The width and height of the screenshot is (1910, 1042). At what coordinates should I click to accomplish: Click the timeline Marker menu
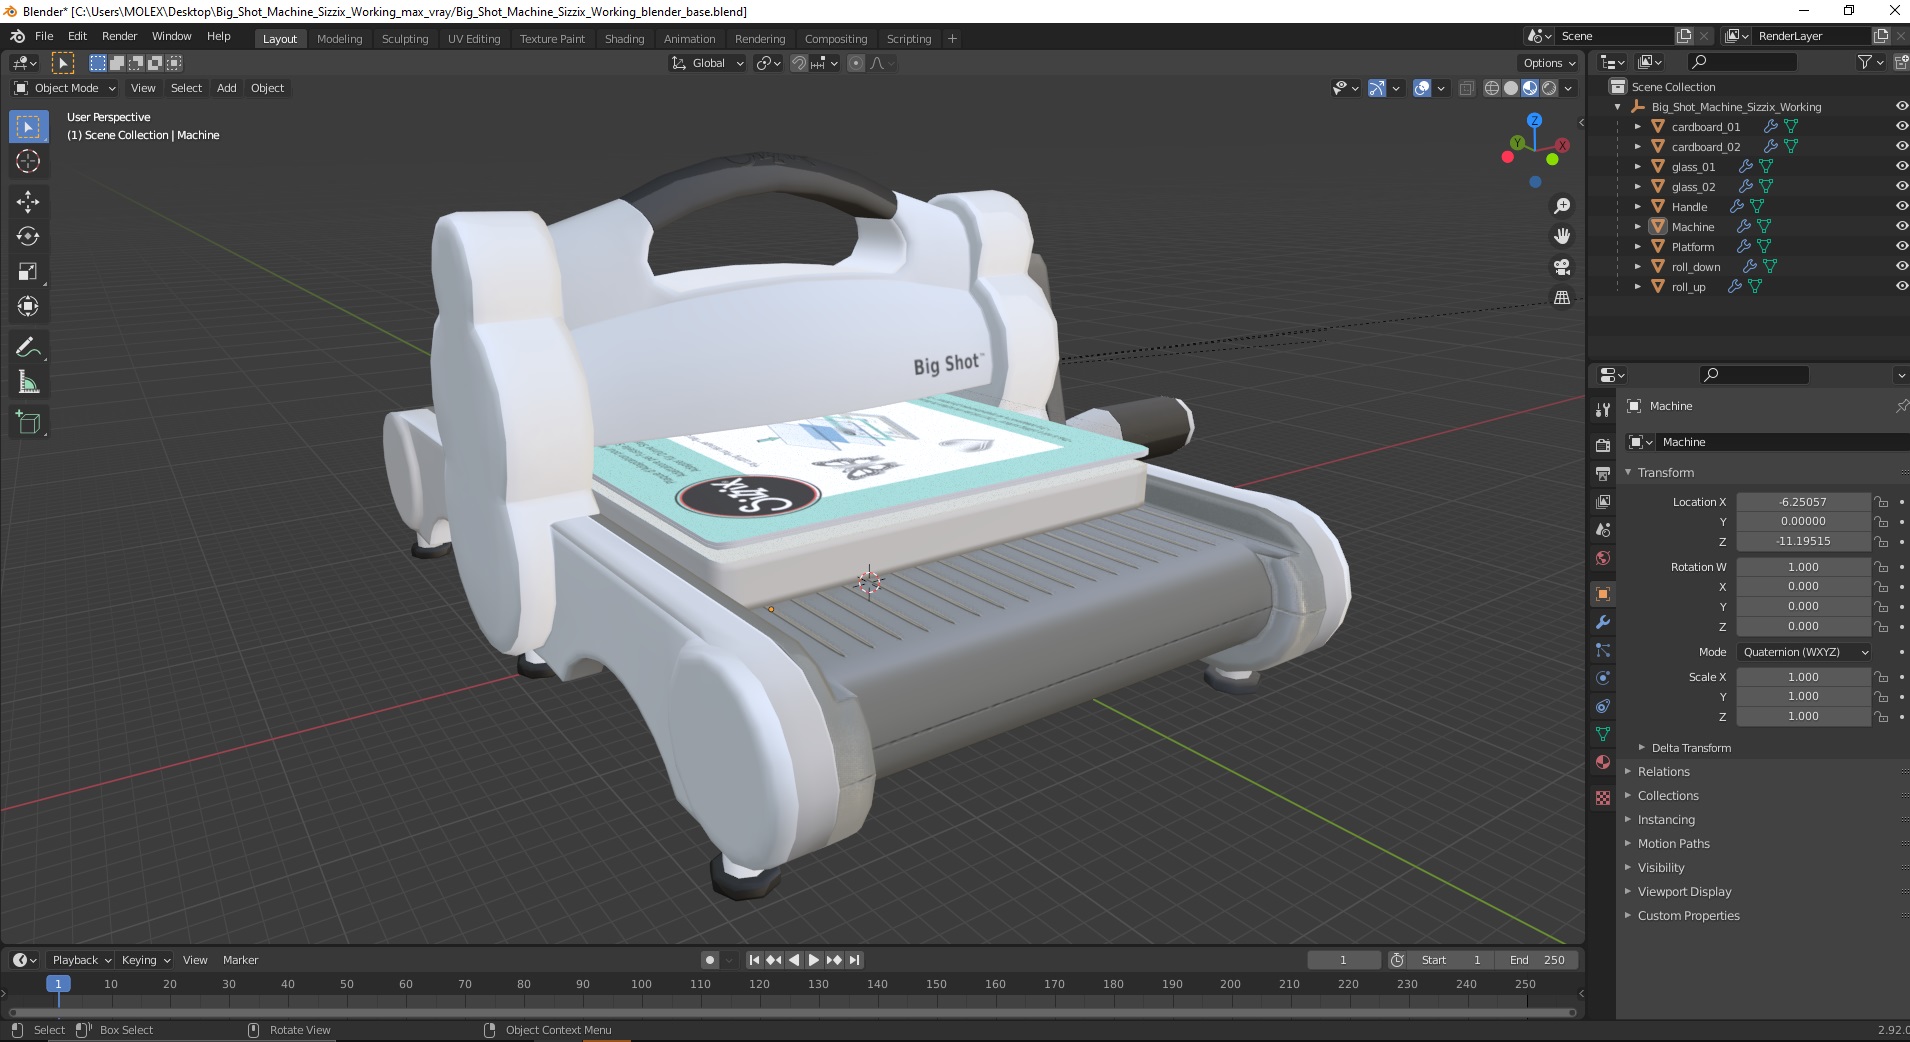pos(240,960)
